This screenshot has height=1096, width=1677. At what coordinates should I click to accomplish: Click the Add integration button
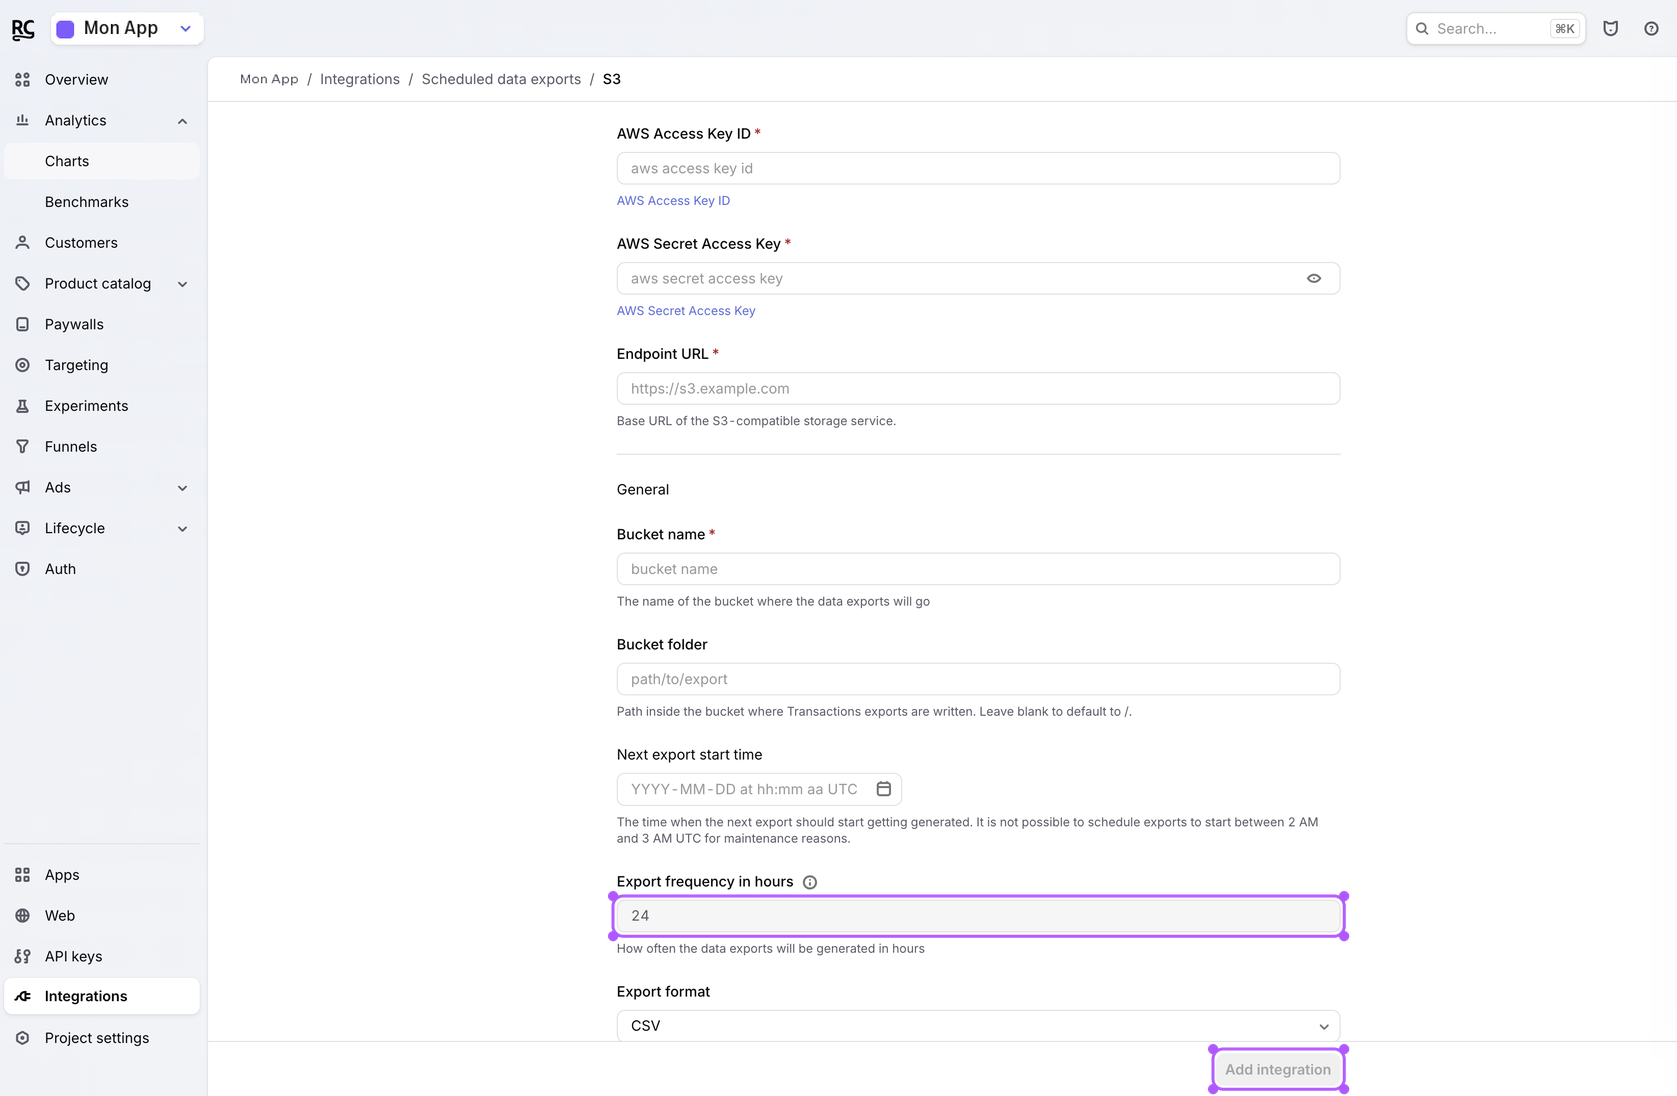coord(1278,1070)
